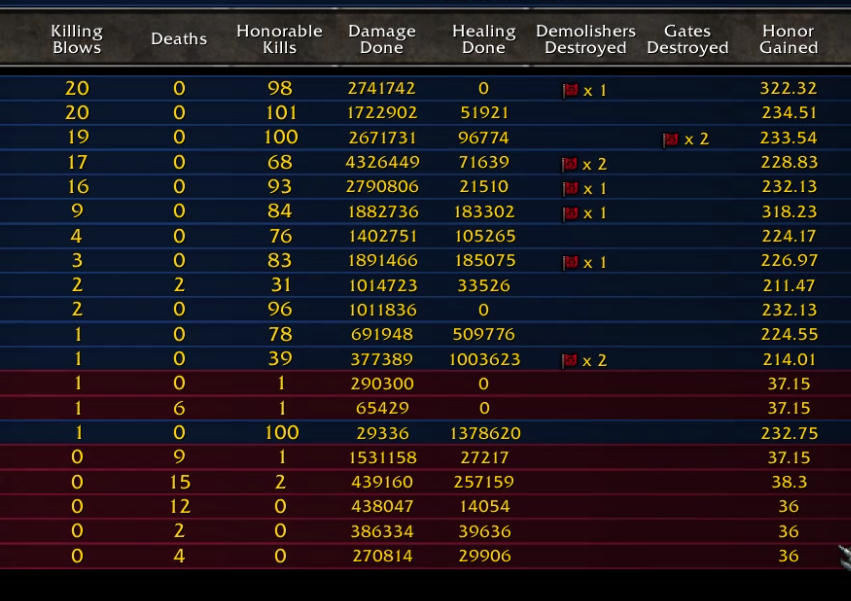Select deaths value 15
This screenshot has width=851, height=601.
point(180,482)
